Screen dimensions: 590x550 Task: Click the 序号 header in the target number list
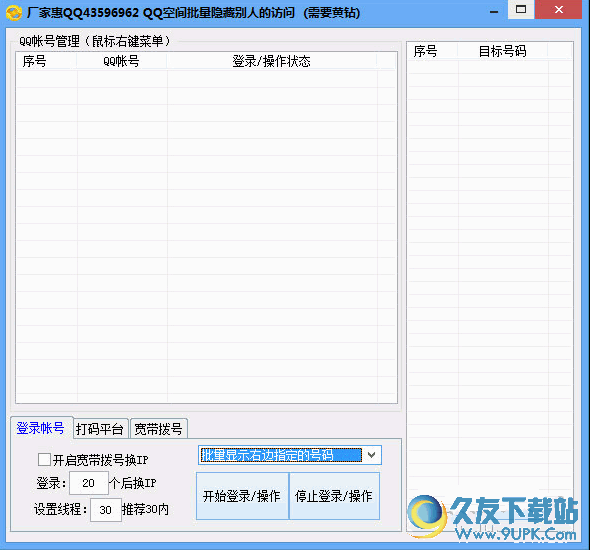pos(433,51)
